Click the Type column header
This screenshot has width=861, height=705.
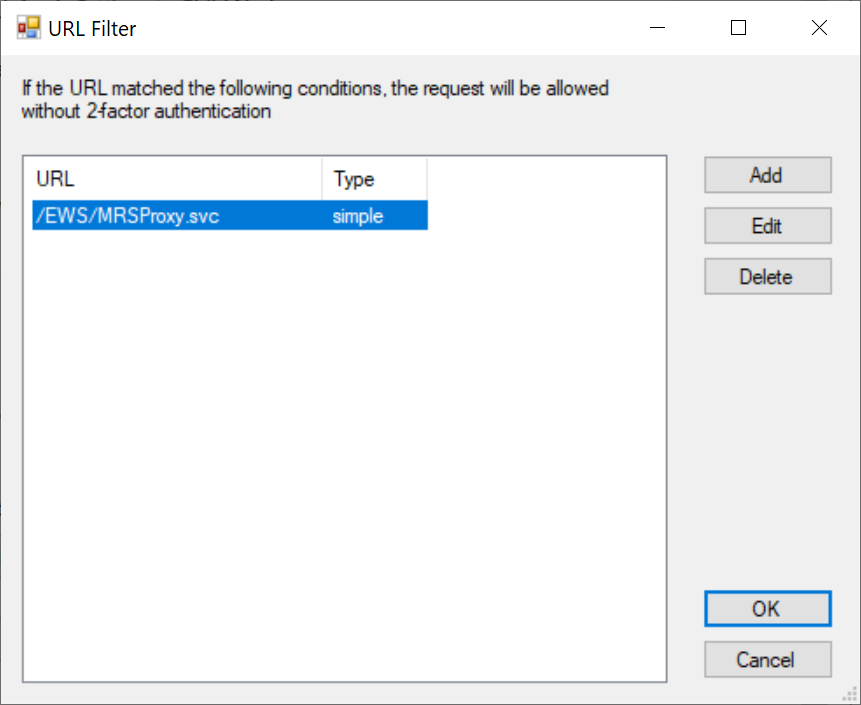click(374, 180)
